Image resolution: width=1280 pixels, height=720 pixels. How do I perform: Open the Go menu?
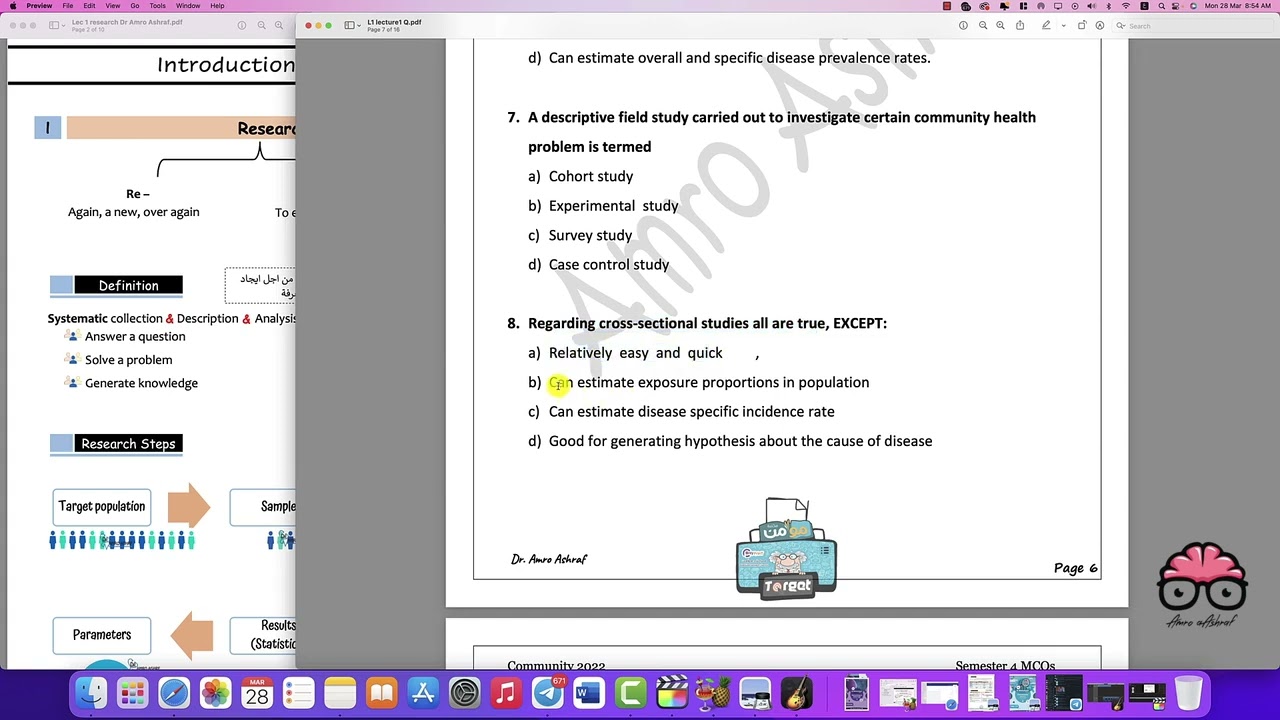click(x=135, y=6)
